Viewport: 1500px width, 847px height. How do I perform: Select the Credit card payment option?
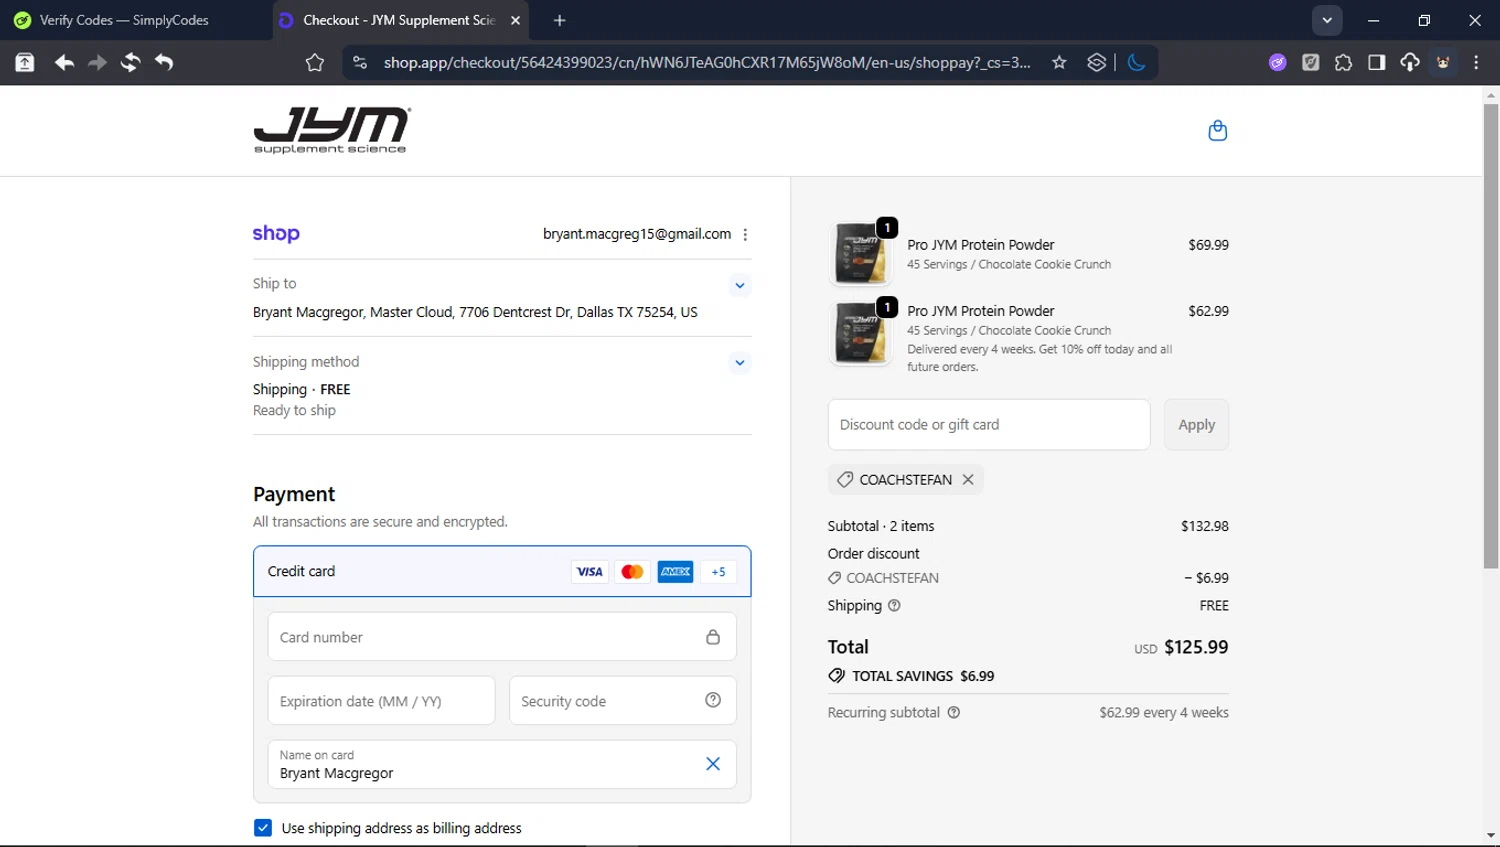tap(502, 571)
